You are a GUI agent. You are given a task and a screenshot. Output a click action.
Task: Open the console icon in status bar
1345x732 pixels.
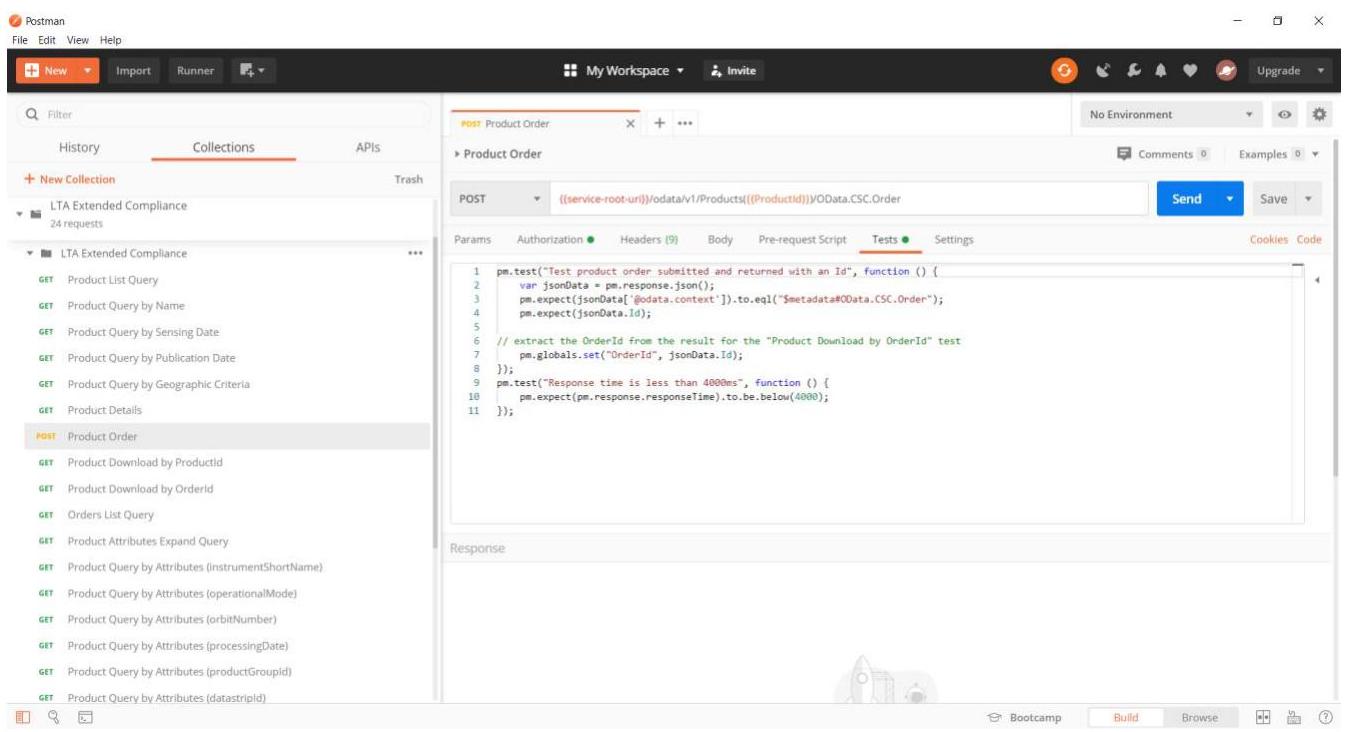coord(86,717)
